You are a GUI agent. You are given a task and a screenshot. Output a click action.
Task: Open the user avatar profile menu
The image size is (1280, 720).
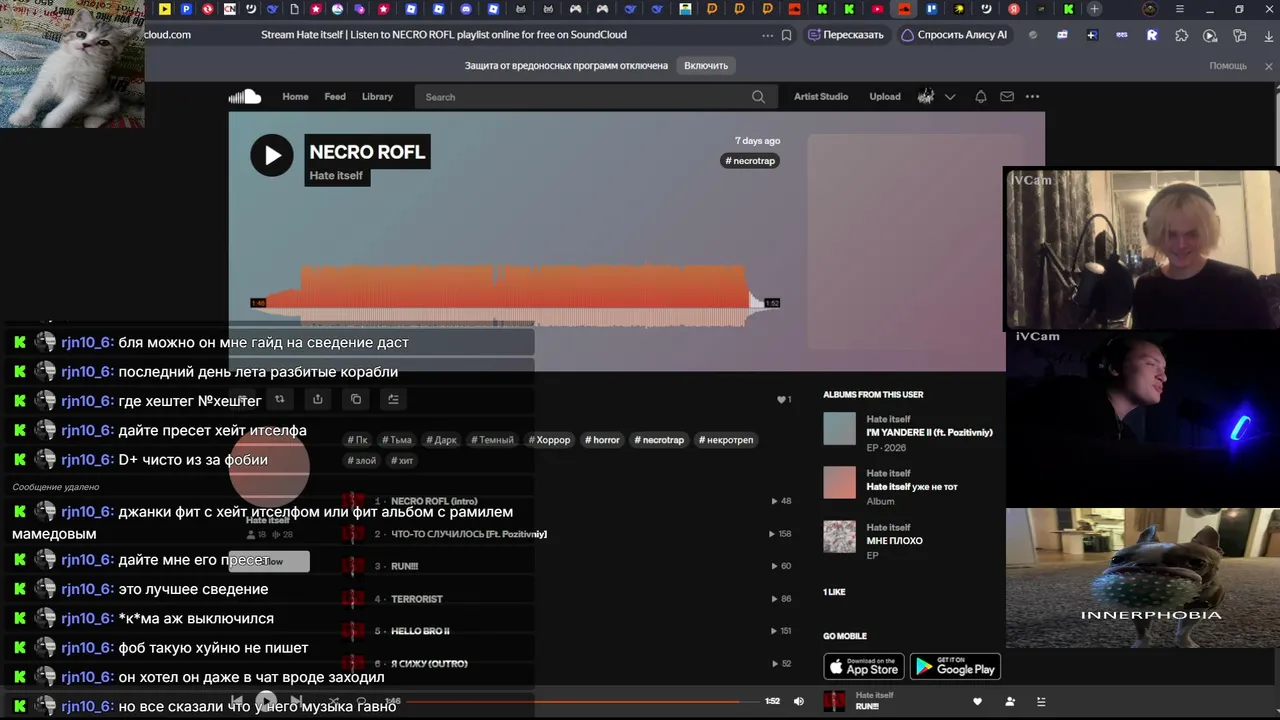coord(926,97)
